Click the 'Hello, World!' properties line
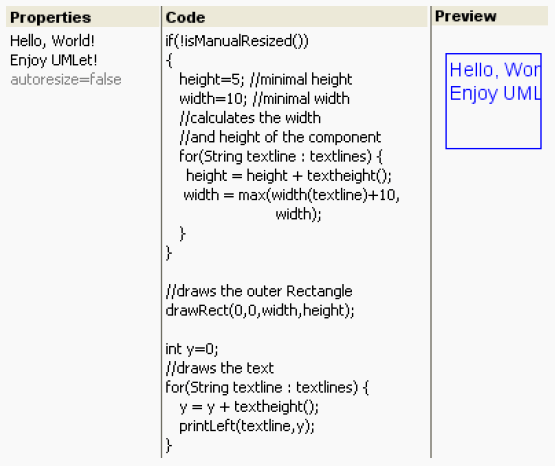Image resolution: width=555 pixels, height=466 pixels. pos(52,41)
